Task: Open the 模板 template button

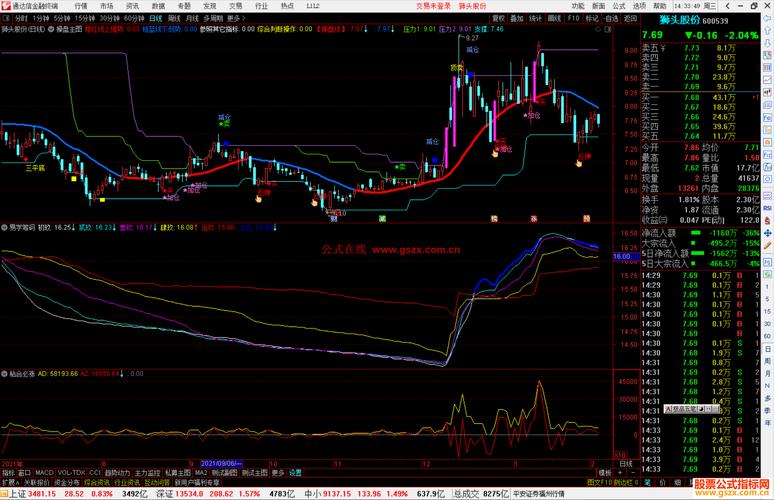Action: (605, 473)
